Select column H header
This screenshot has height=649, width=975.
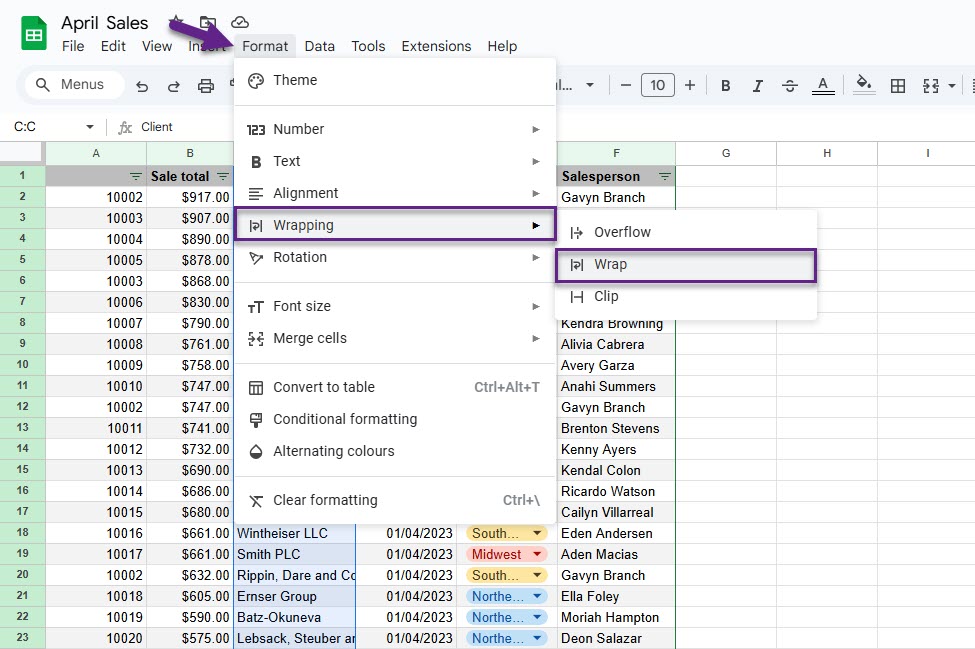click(827, 153)
